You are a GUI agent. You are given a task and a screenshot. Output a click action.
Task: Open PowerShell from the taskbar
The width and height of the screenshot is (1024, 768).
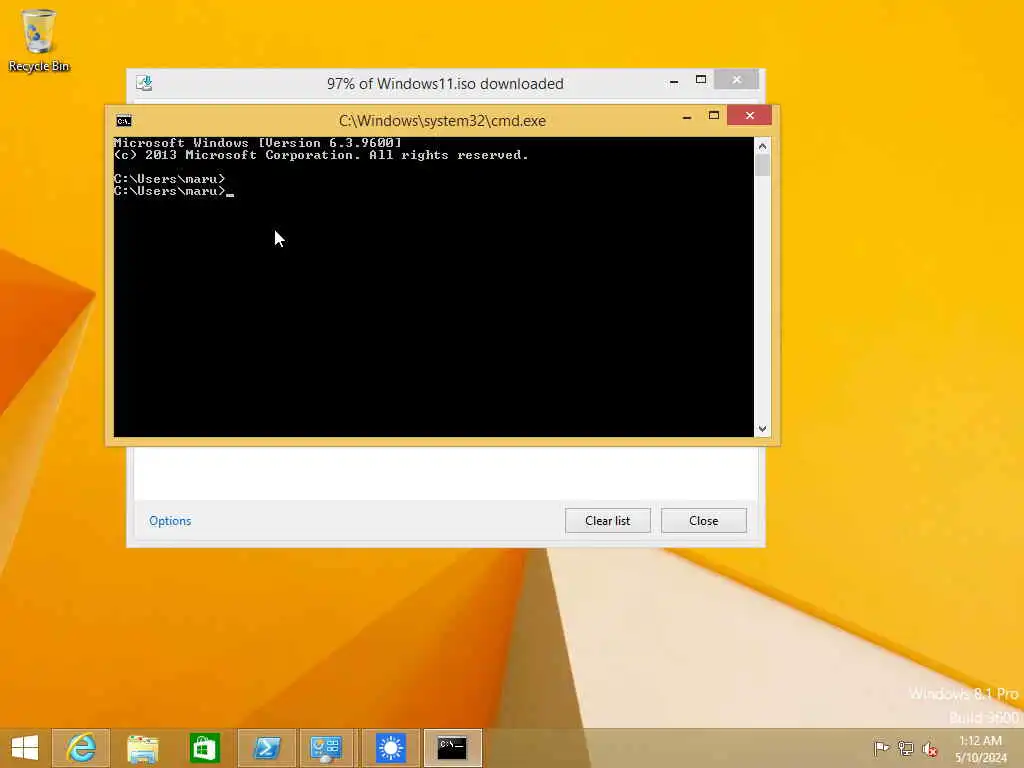click(266, 748)
